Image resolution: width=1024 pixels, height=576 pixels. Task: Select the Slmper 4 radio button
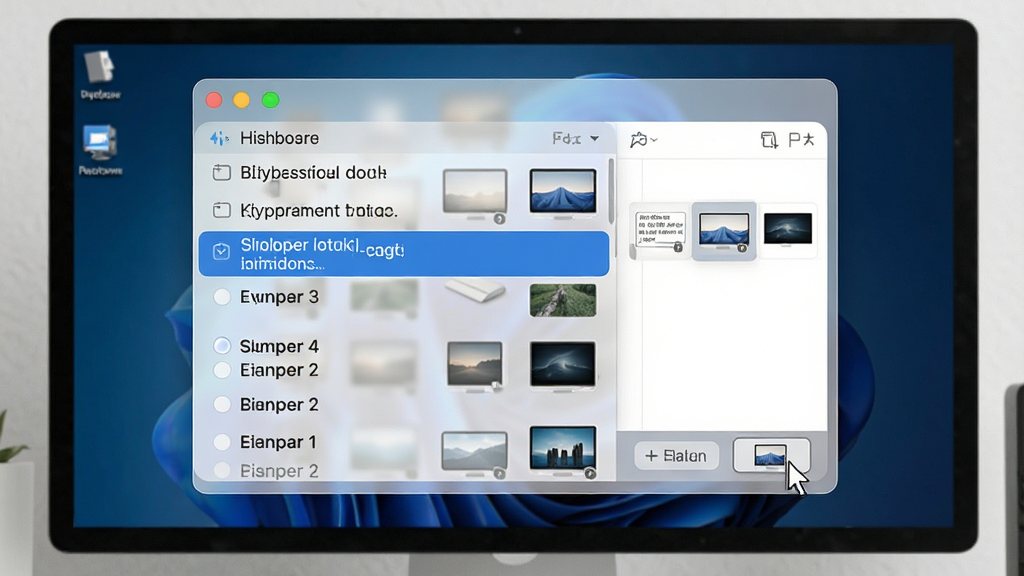click(222, 345)
